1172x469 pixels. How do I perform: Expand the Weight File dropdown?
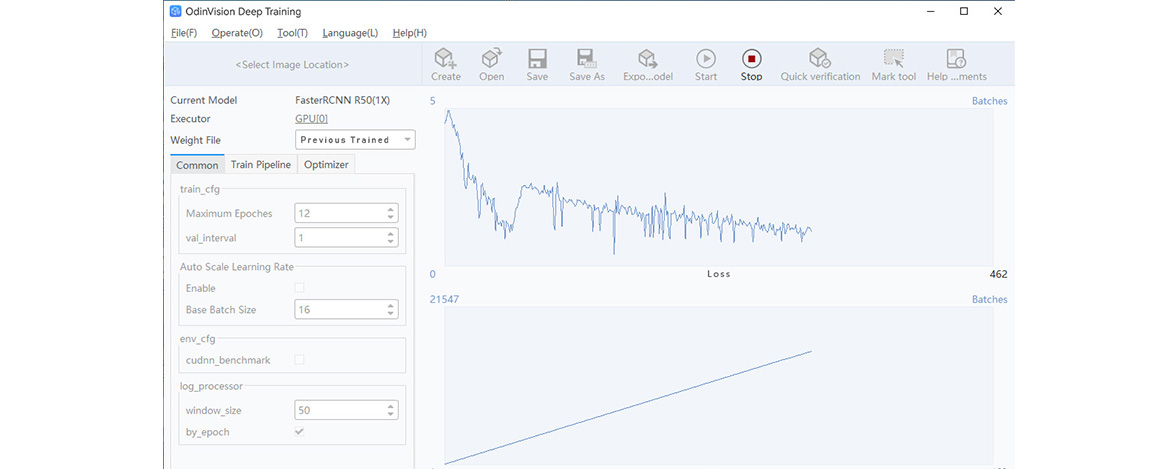coord(355,140)
